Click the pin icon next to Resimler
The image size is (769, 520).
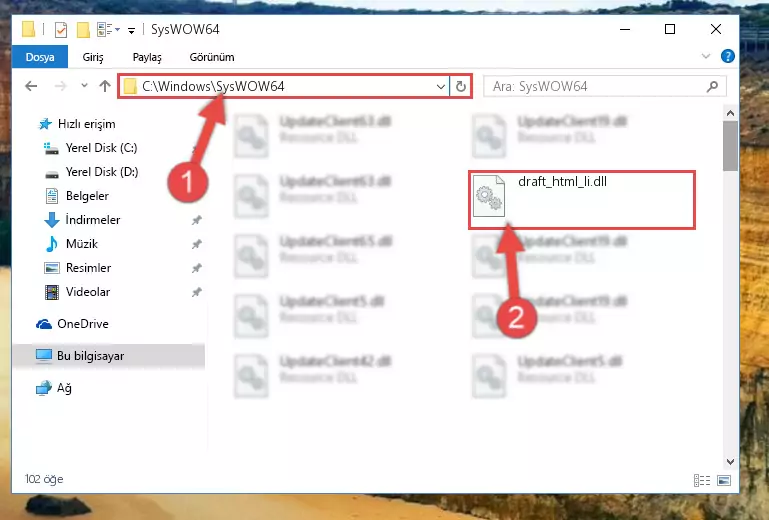197,268
